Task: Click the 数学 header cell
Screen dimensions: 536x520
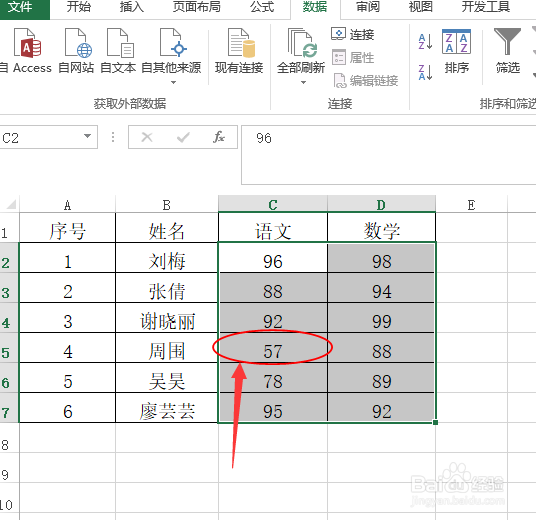Action: point(381,228)
